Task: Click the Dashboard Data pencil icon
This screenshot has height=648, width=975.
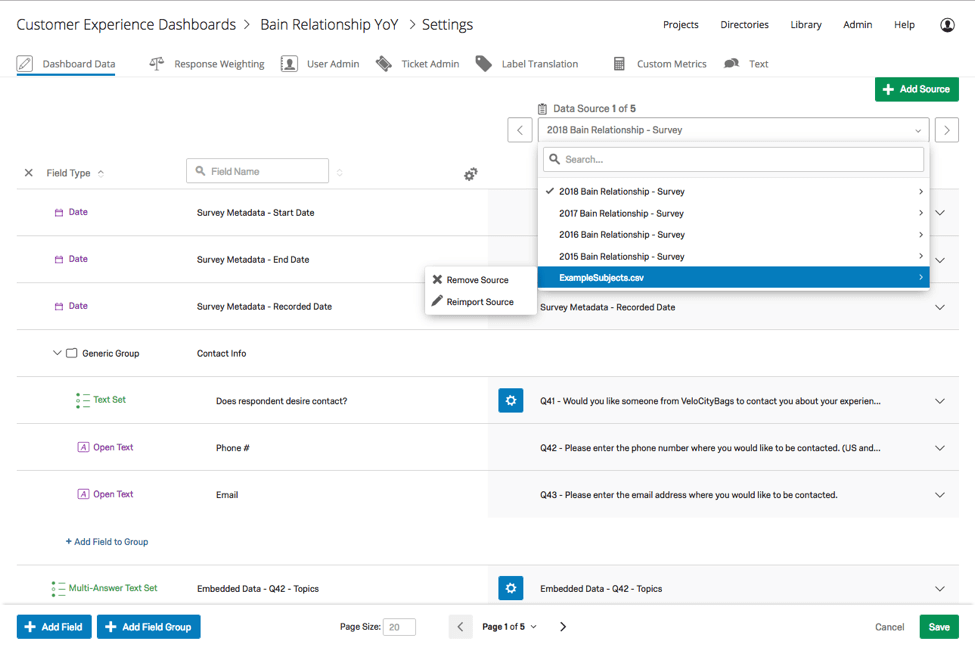Action: point(25,63)
